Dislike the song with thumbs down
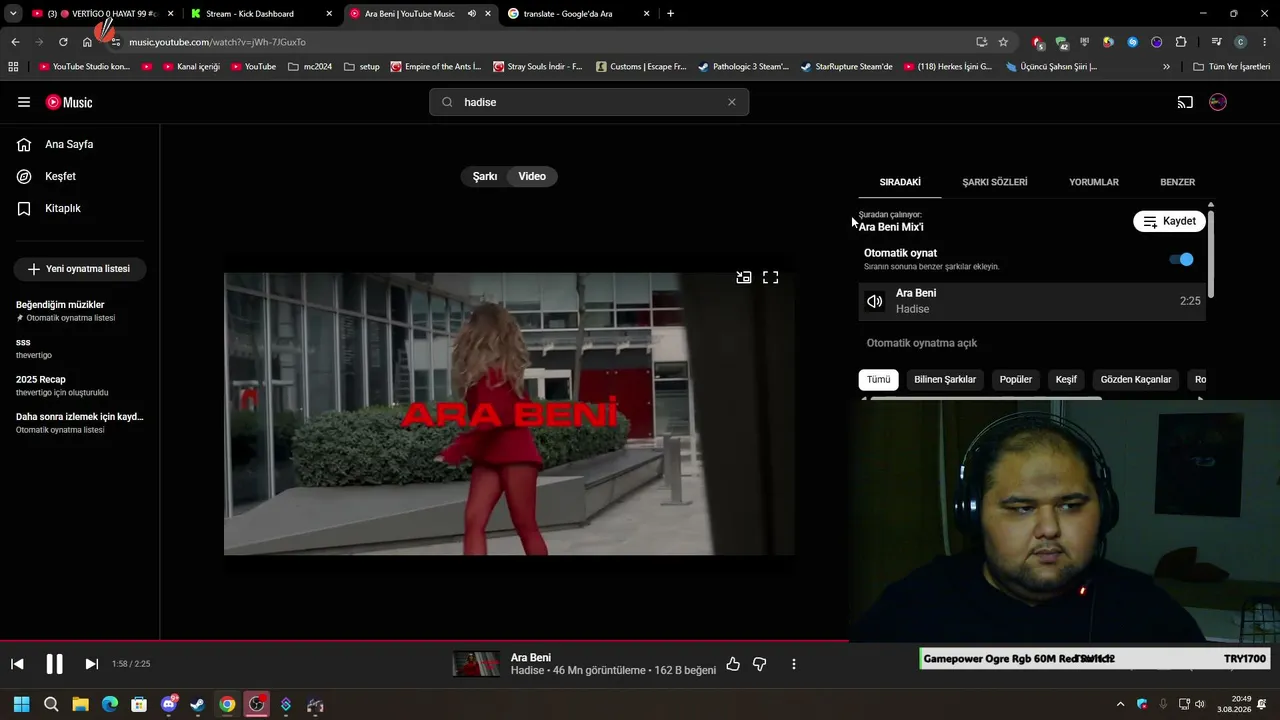The image size is (1280, 720). pyautogui.click(x=759, y=664)
